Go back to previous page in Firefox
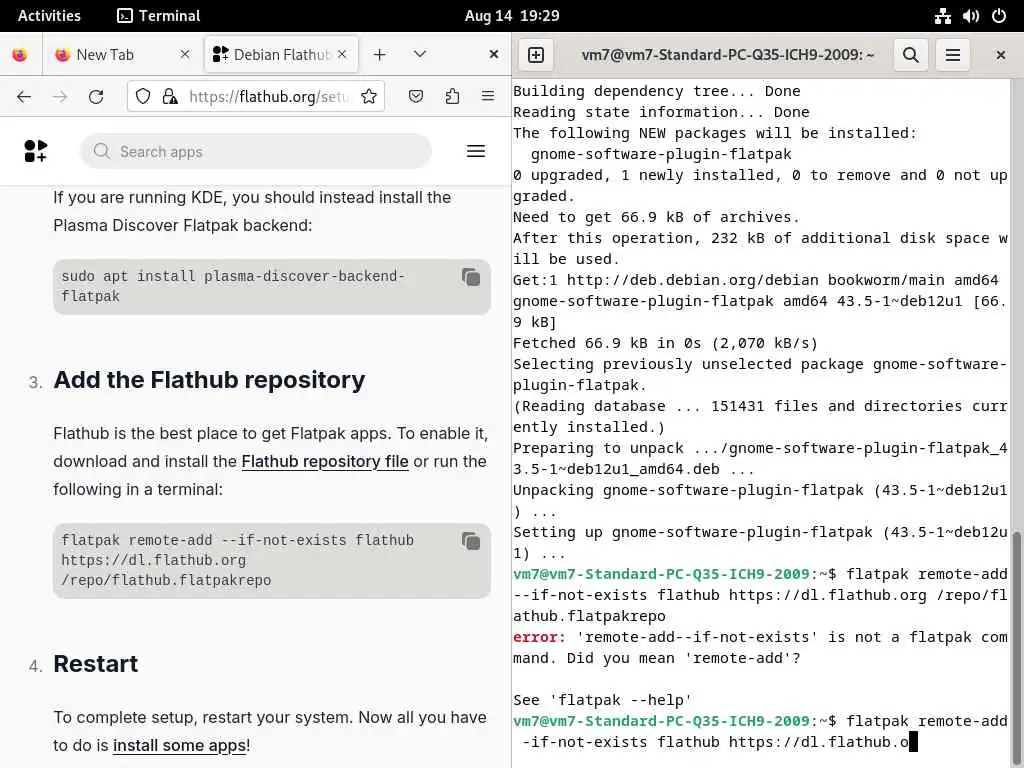The image size is (1024, 768). pos(24,97)
